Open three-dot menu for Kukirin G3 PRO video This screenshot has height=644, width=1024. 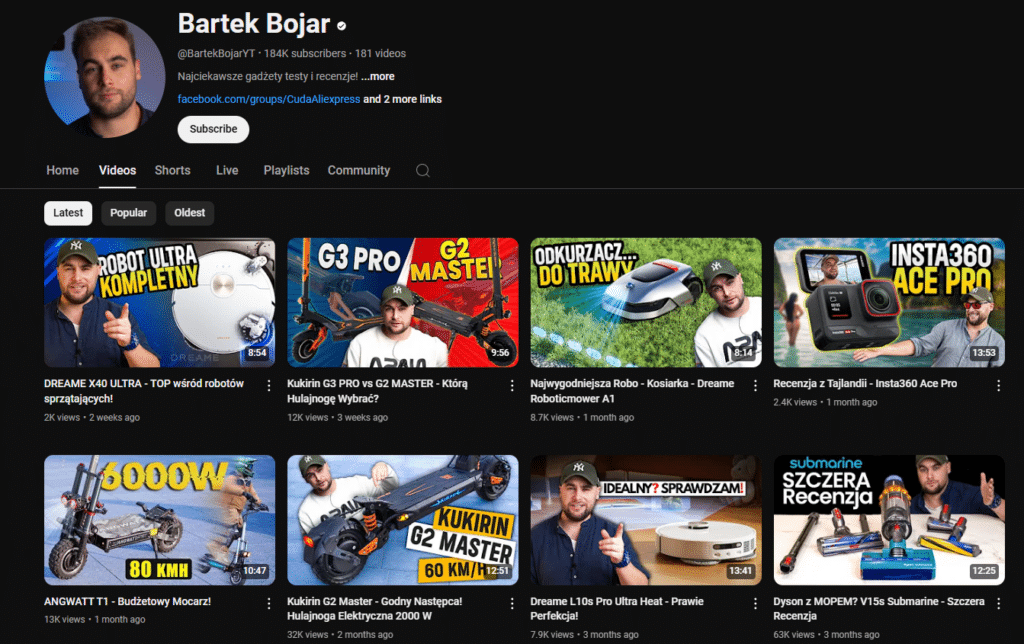512,385
